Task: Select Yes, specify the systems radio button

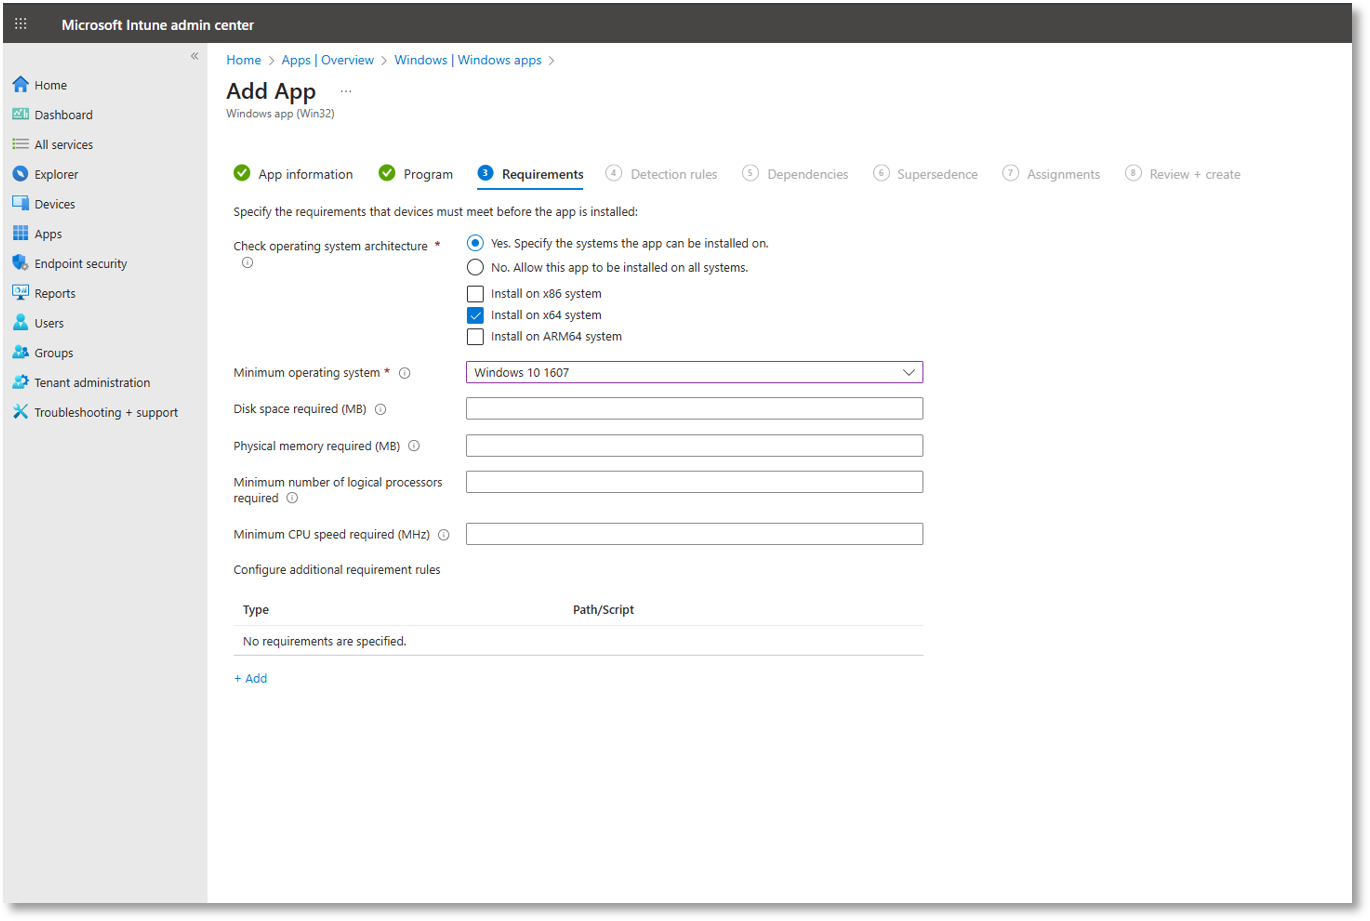Action: point(475,243)
